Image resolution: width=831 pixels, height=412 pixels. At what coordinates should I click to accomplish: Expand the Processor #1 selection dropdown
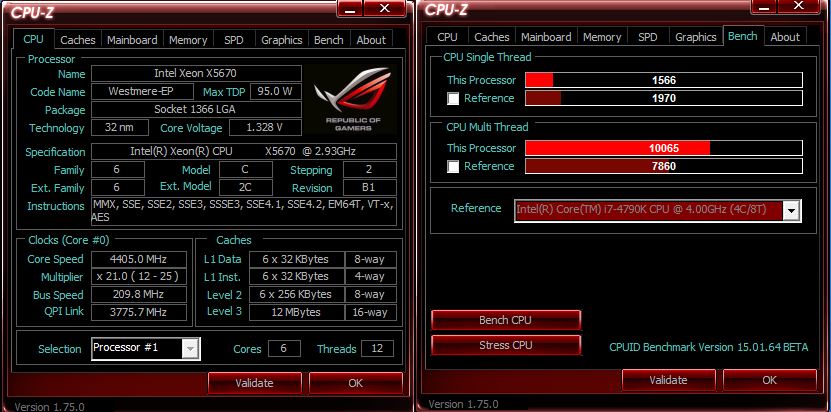(191, 348)
